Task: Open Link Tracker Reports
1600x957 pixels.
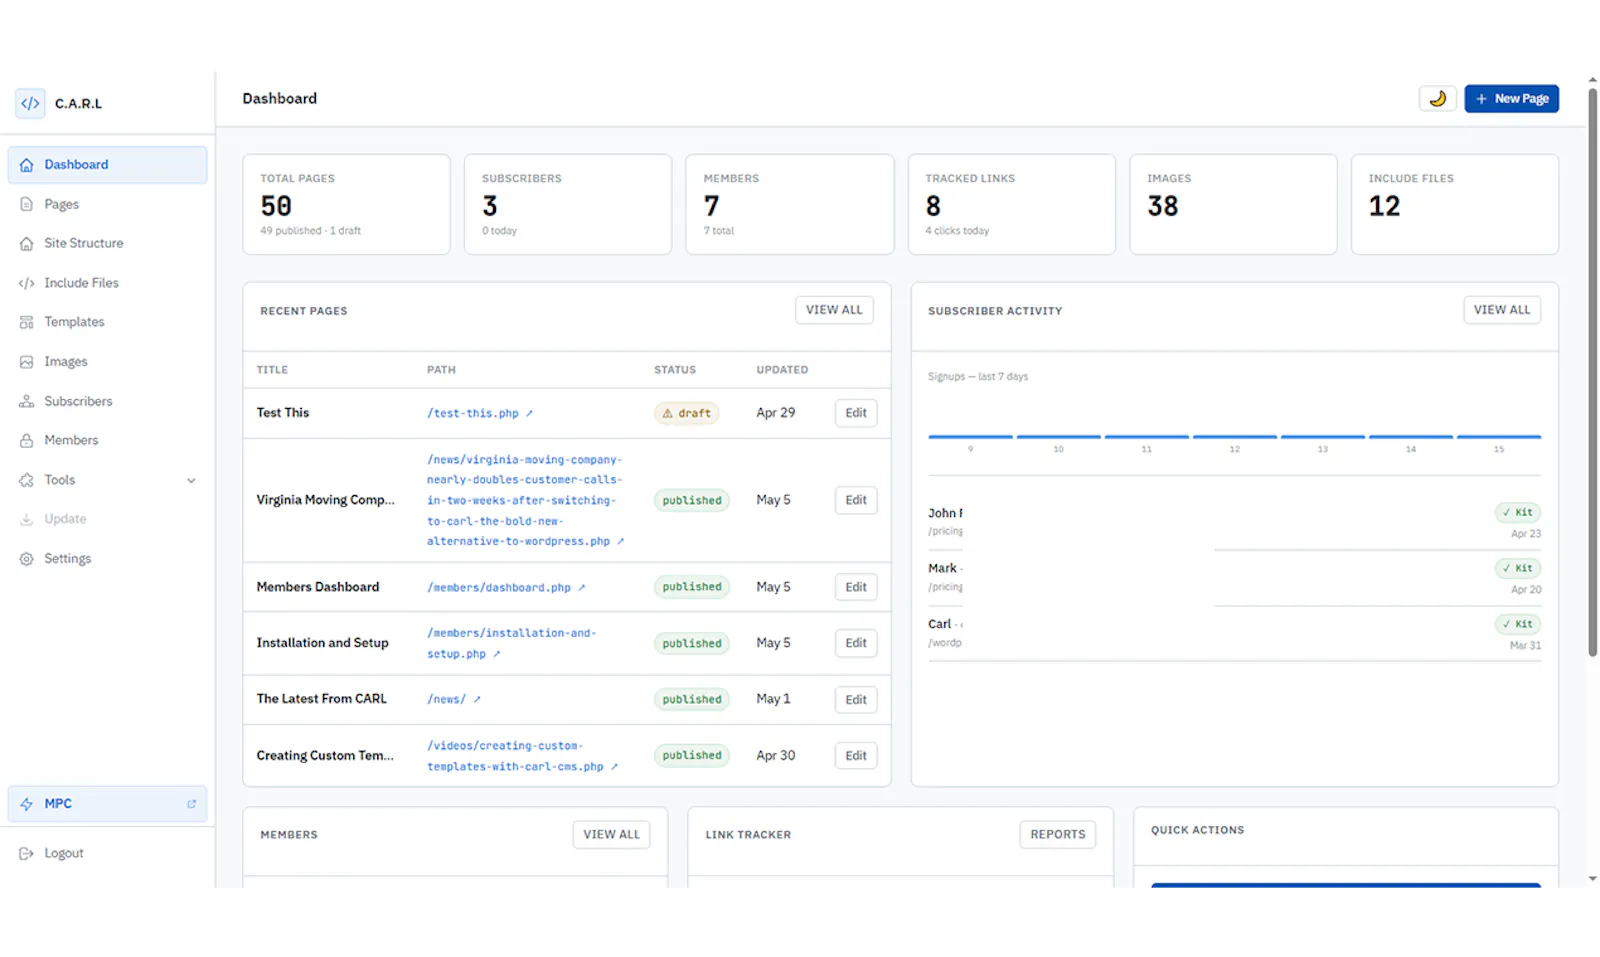Action: (1058, 834)
